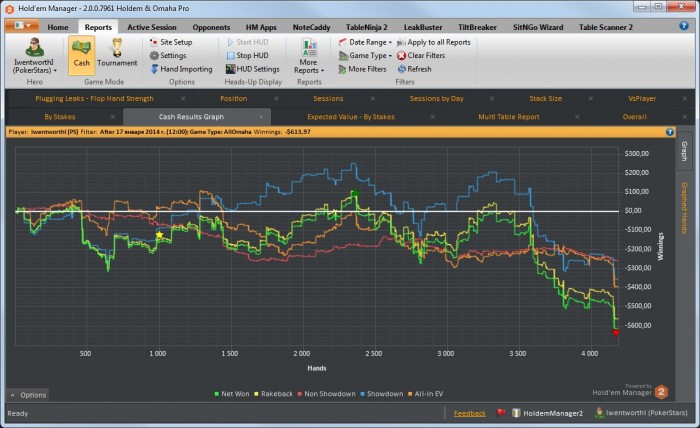This screenshot has width=700, height=428.
Task: Open HUD Settings
Action: click(x=256, y=69)
